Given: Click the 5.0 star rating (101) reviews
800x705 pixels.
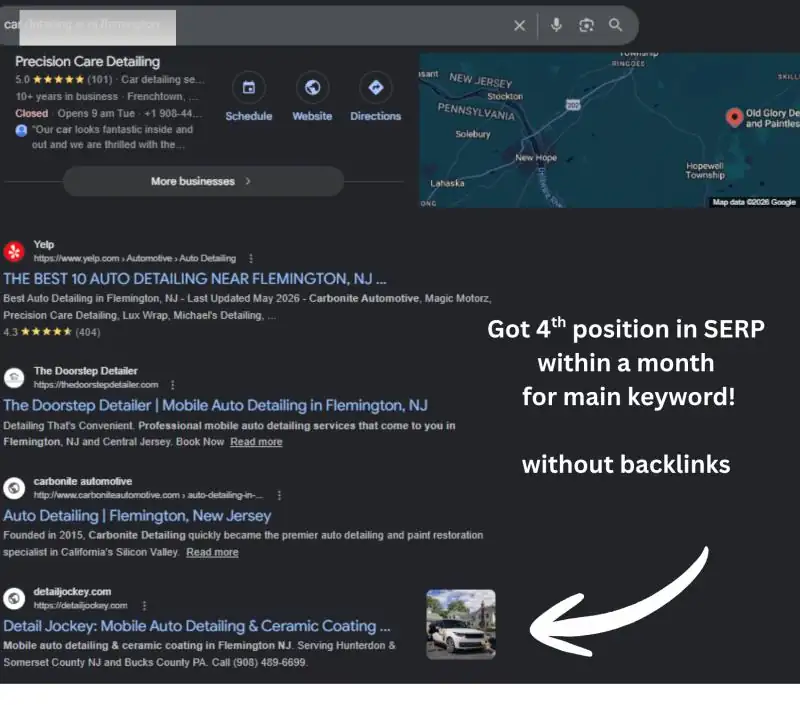Looking at the screenshot, I should 64,80.
